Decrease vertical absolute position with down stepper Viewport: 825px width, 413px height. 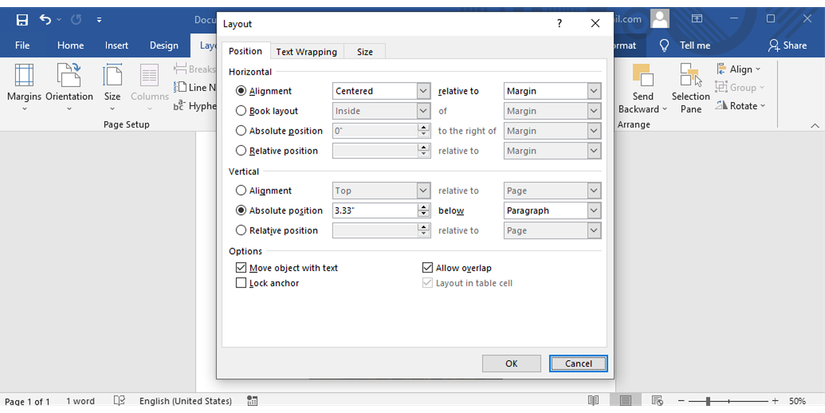(424, 215)
